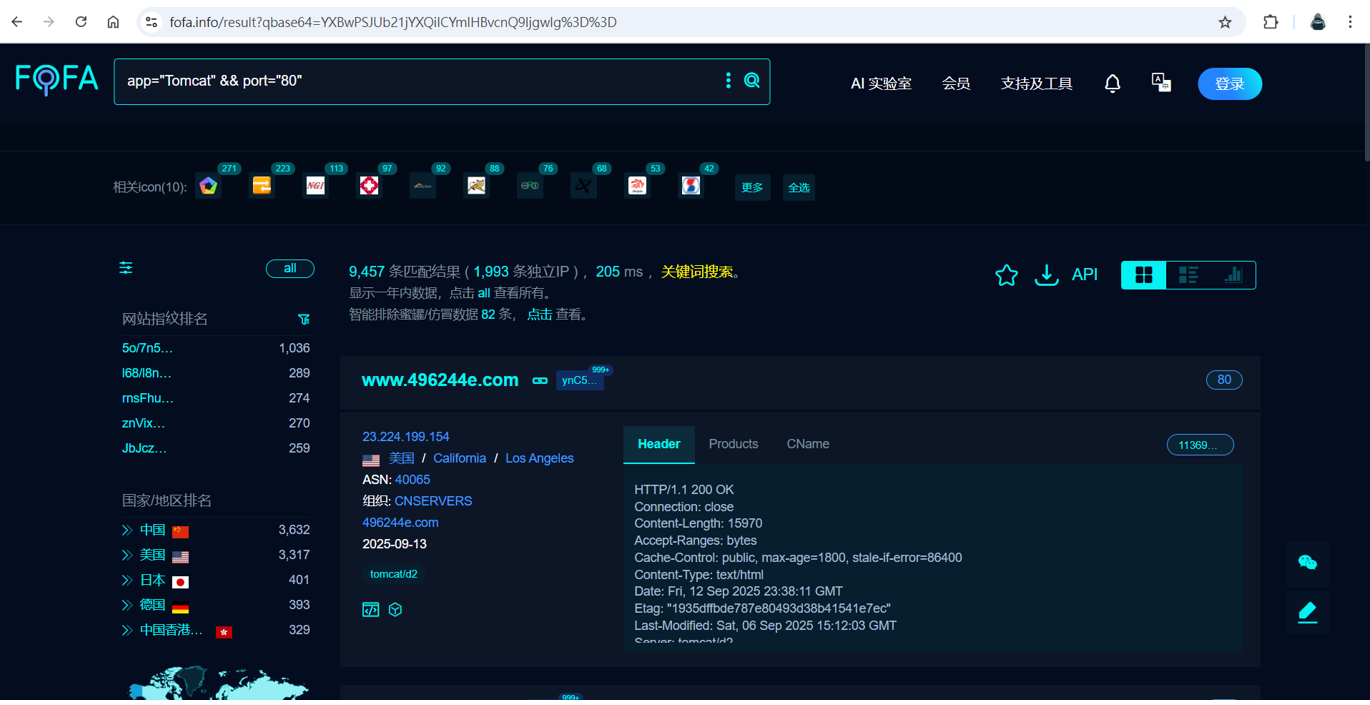The width and height of the screenshot is (1370, 705).
Task: Click the feedback edit pencil icon
Action: click(1307, 612)
